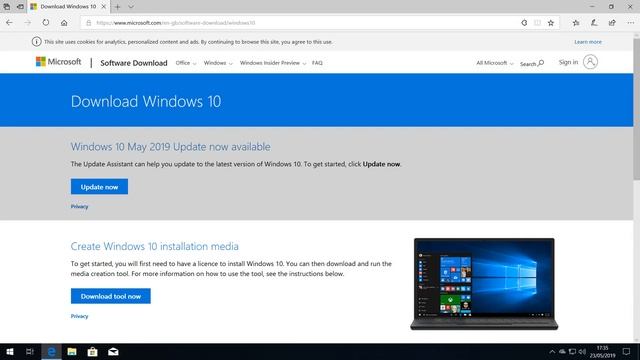Add notes to this page
The image size is (640, 360).
click(594, 23)
